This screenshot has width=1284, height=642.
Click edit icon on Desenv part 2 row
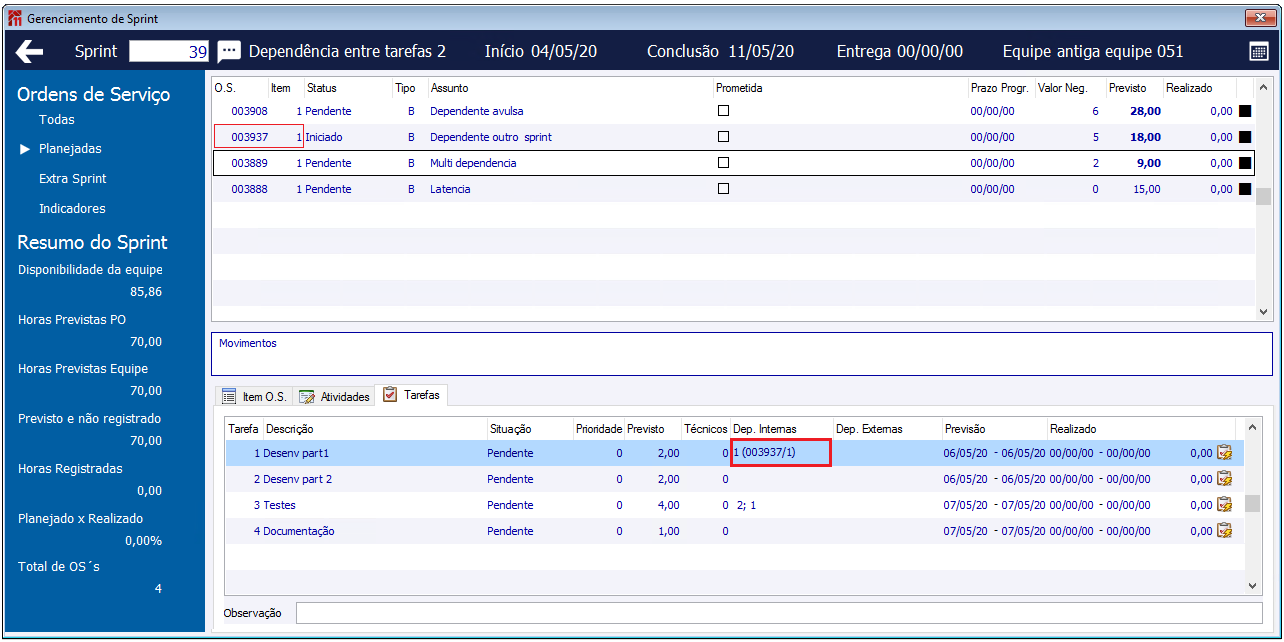(1224, 479)
